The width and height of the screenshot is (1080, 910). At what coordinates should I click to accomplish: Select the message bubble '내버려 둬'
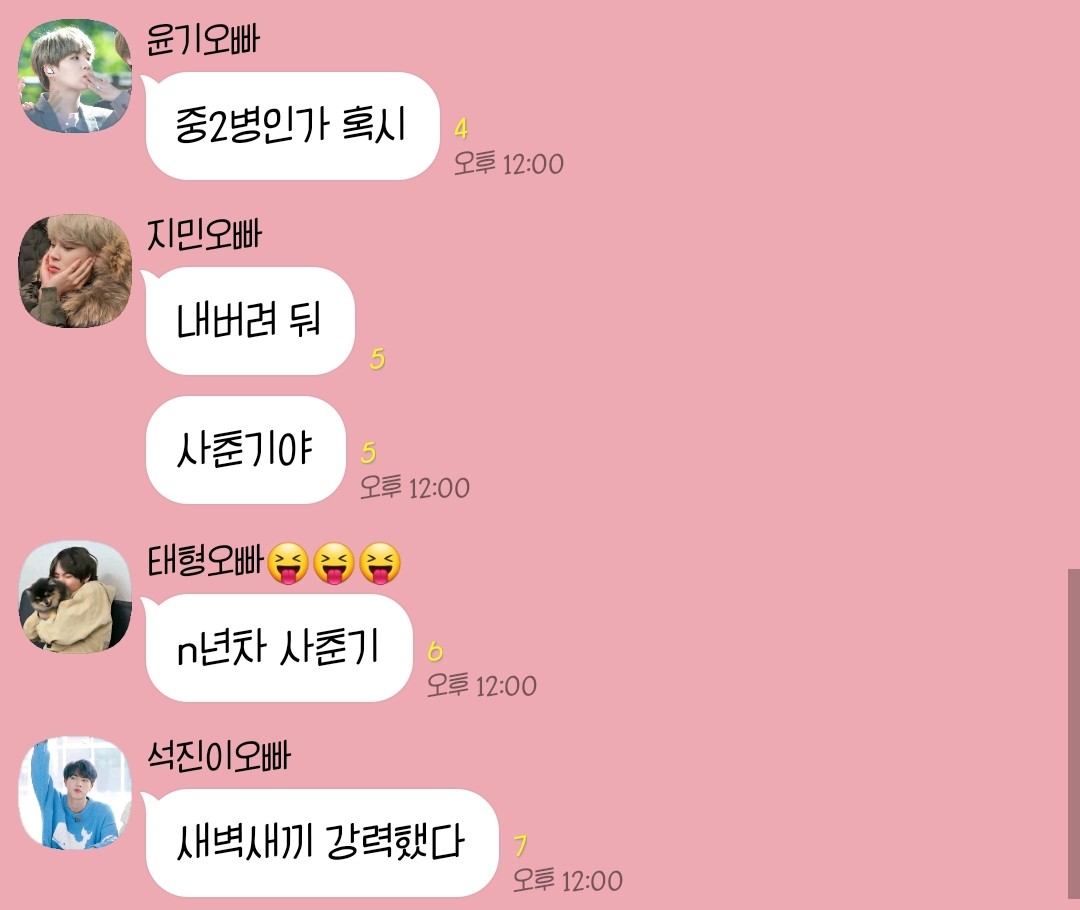(x=250, y=320)
